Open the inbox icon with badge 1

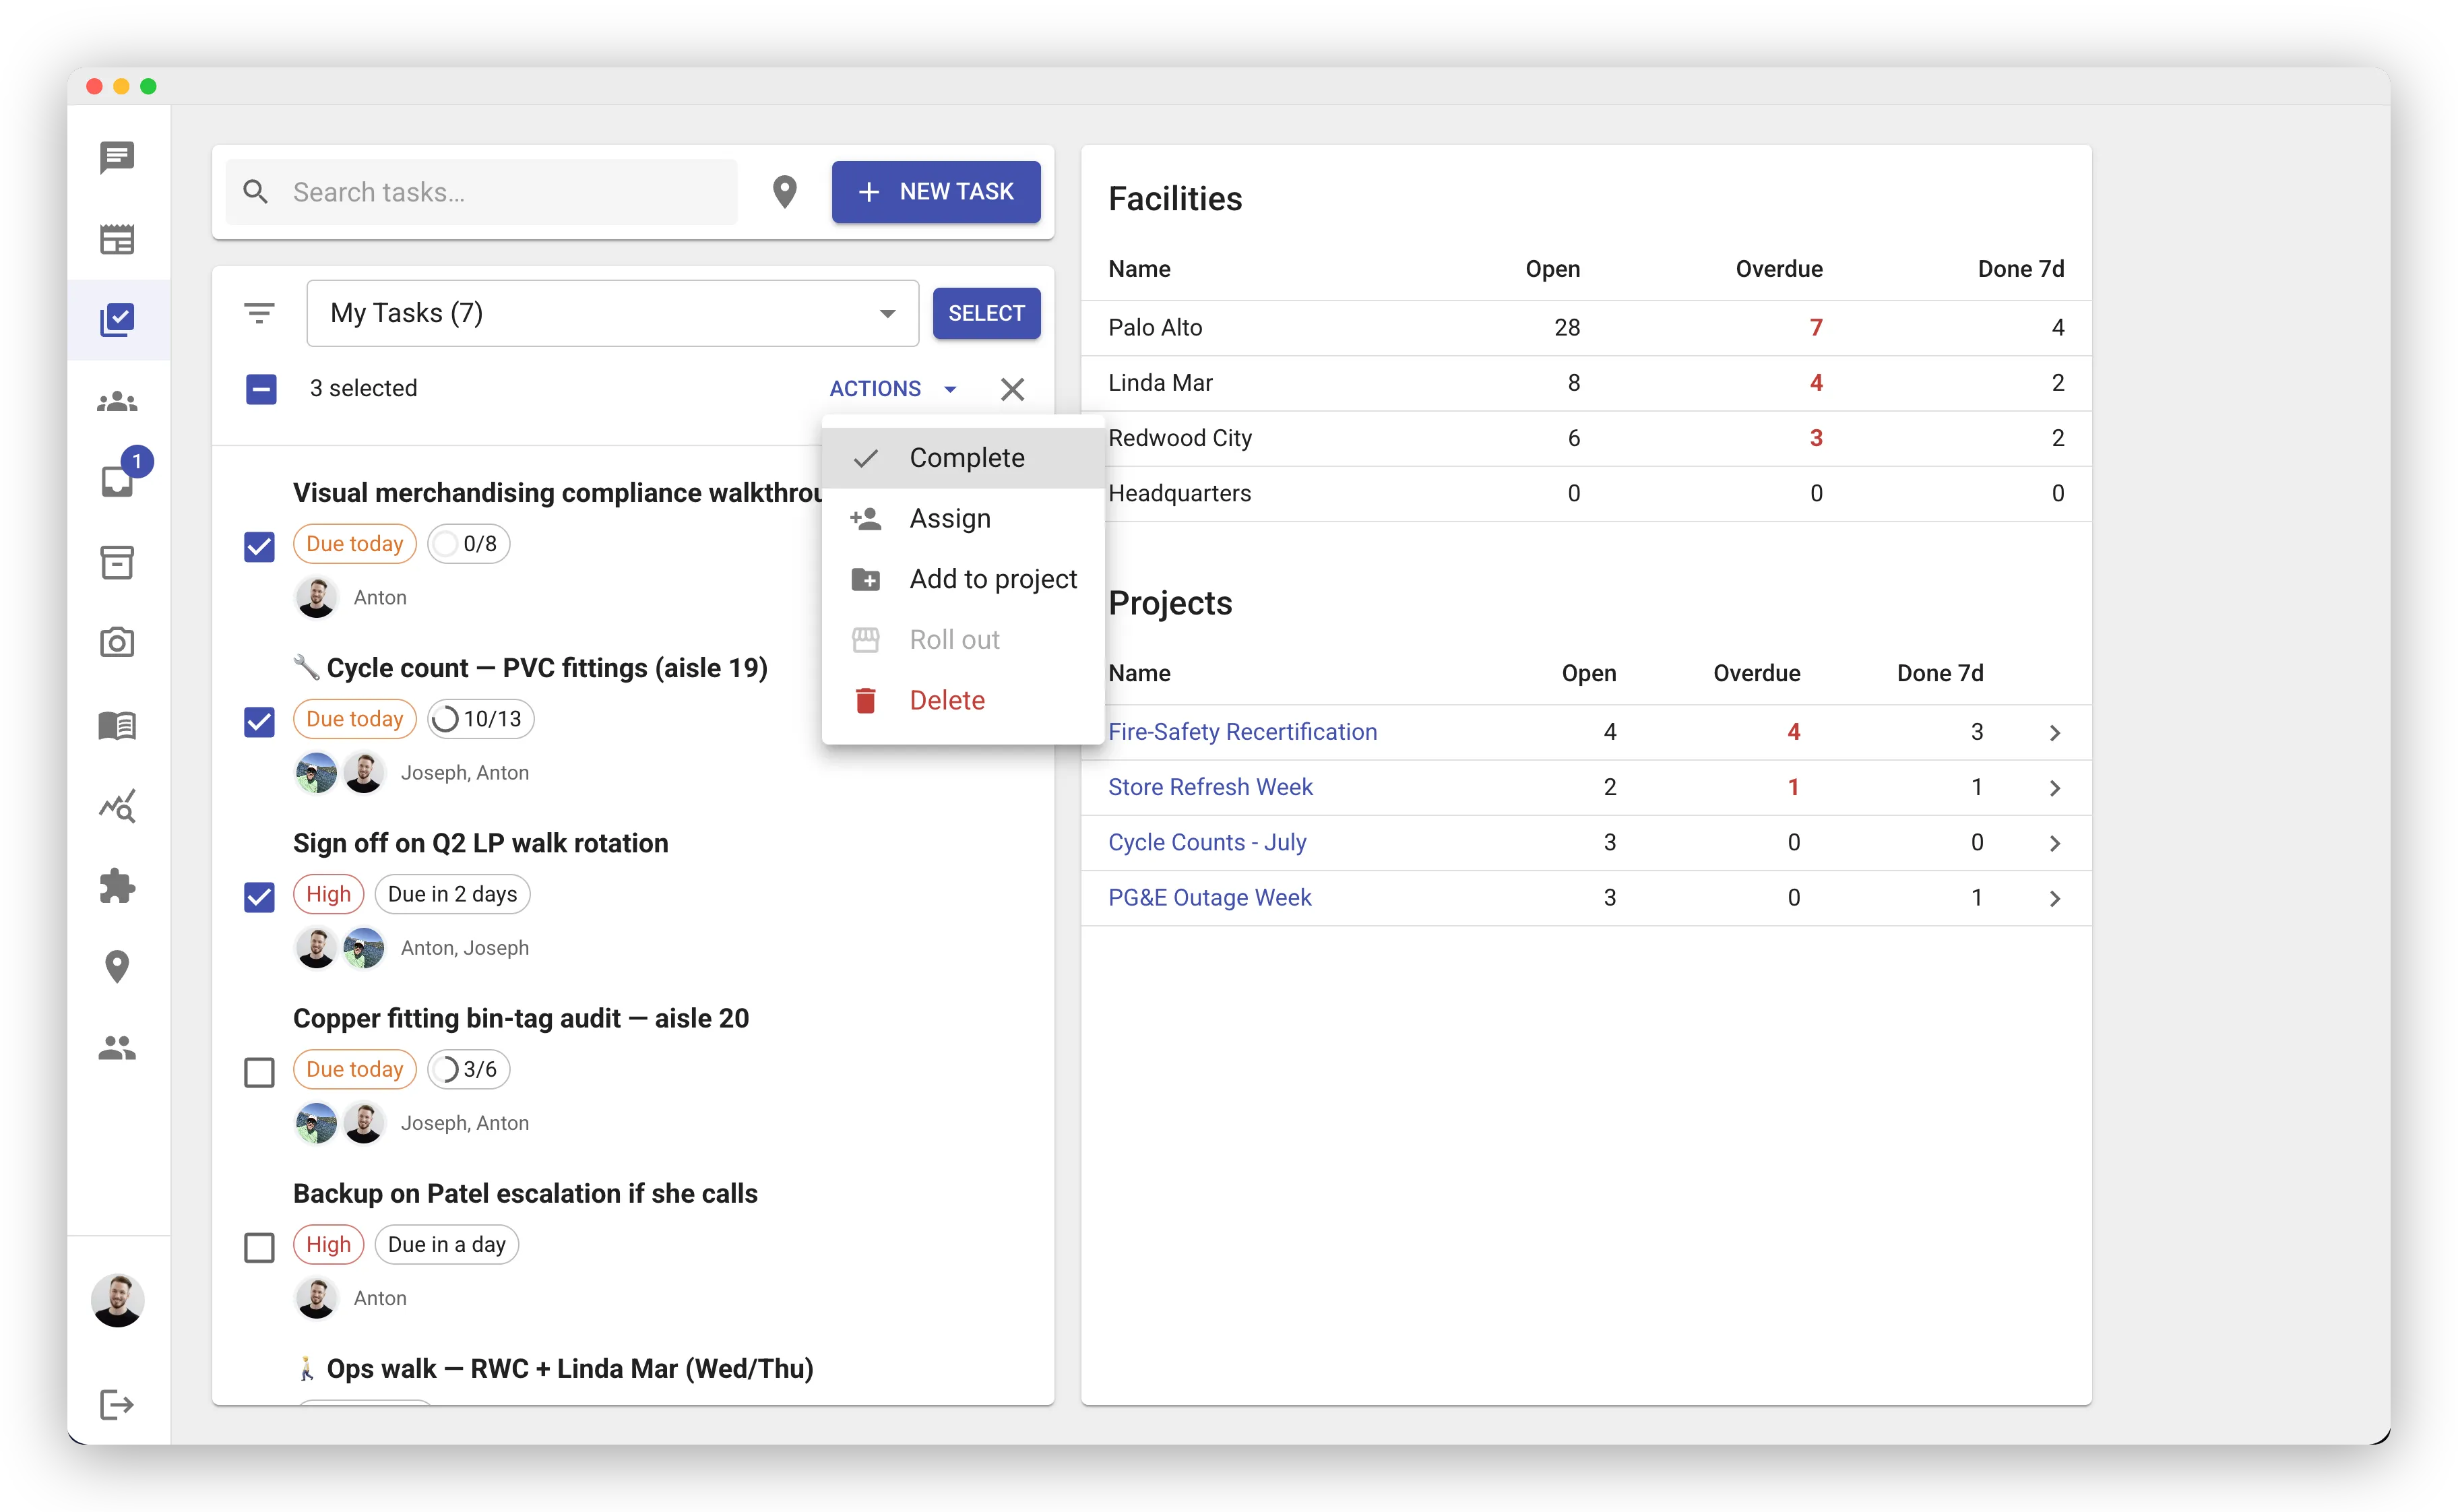(x=117, y=482)
